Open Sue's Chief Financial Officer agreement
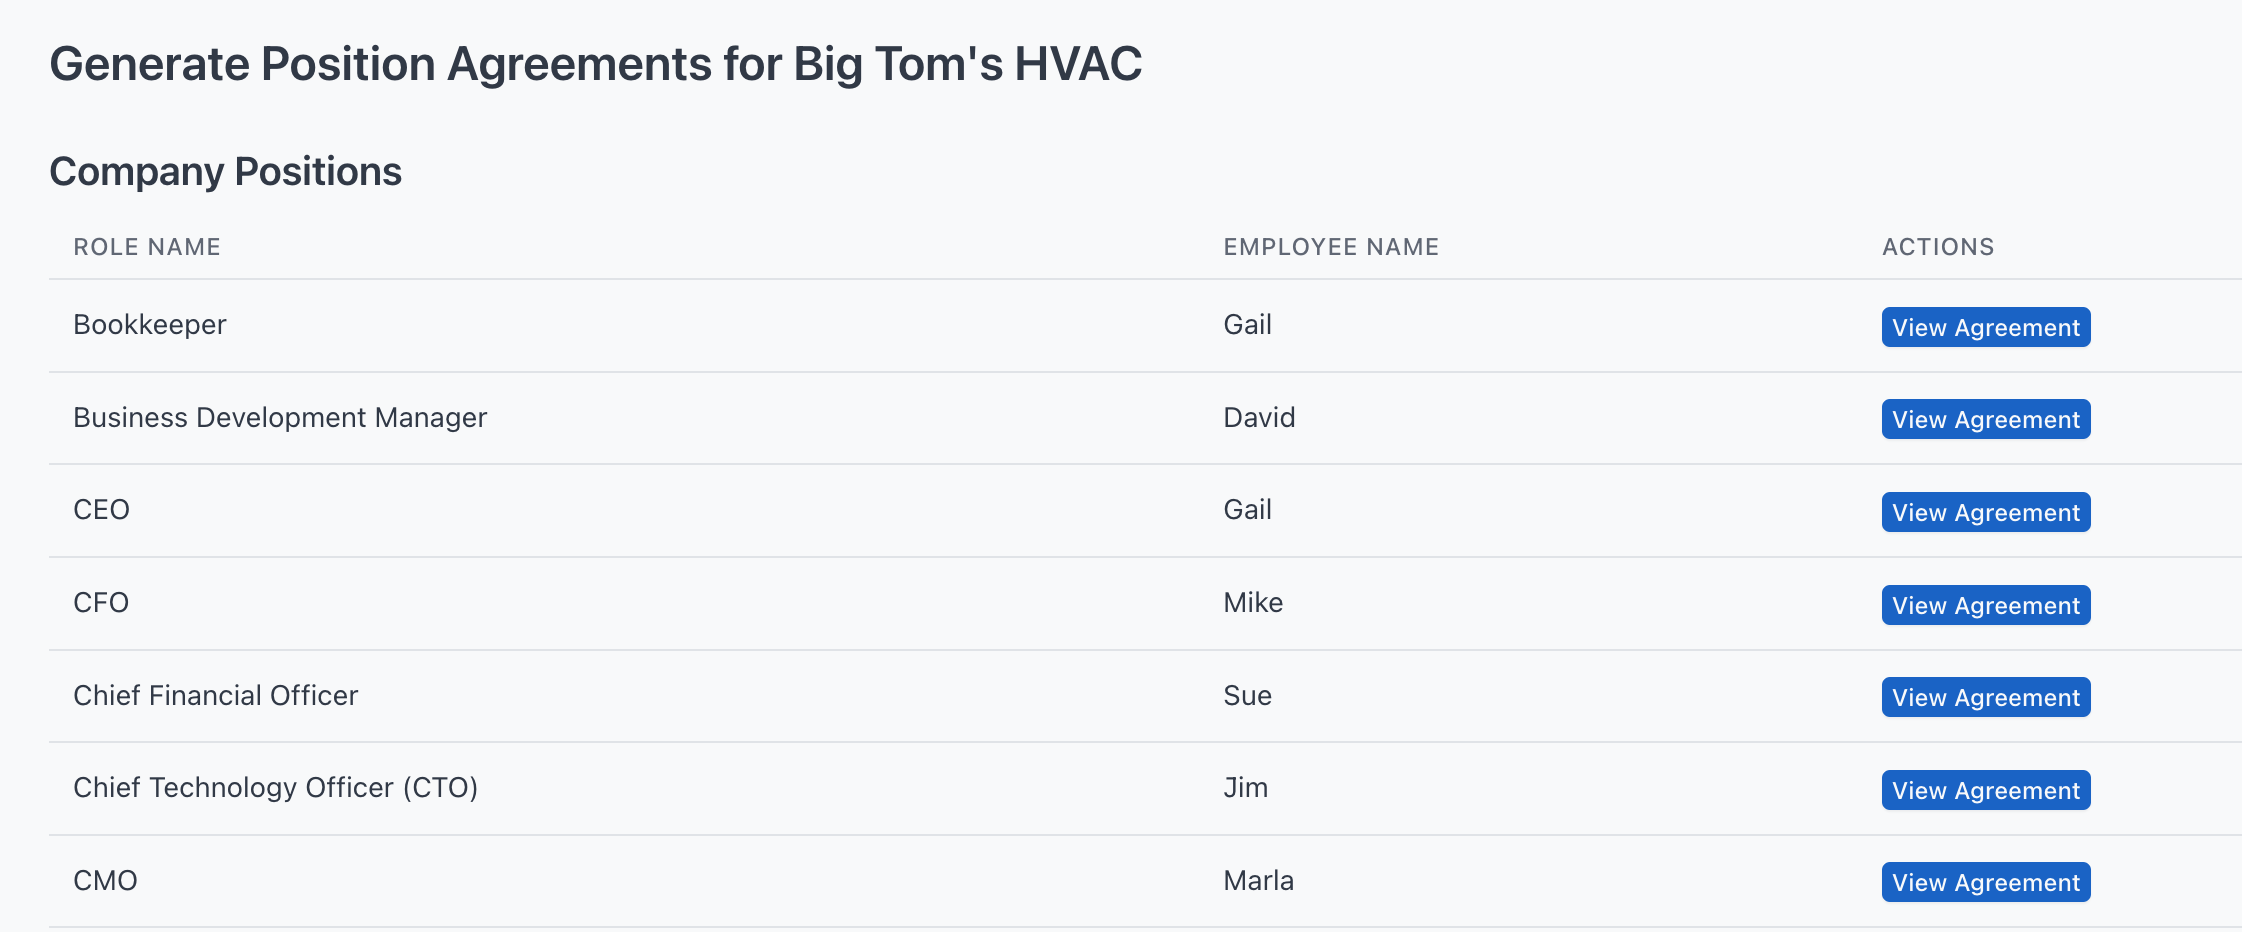The width and height of the screenshot is (2242, 932). pos(1986,697)
